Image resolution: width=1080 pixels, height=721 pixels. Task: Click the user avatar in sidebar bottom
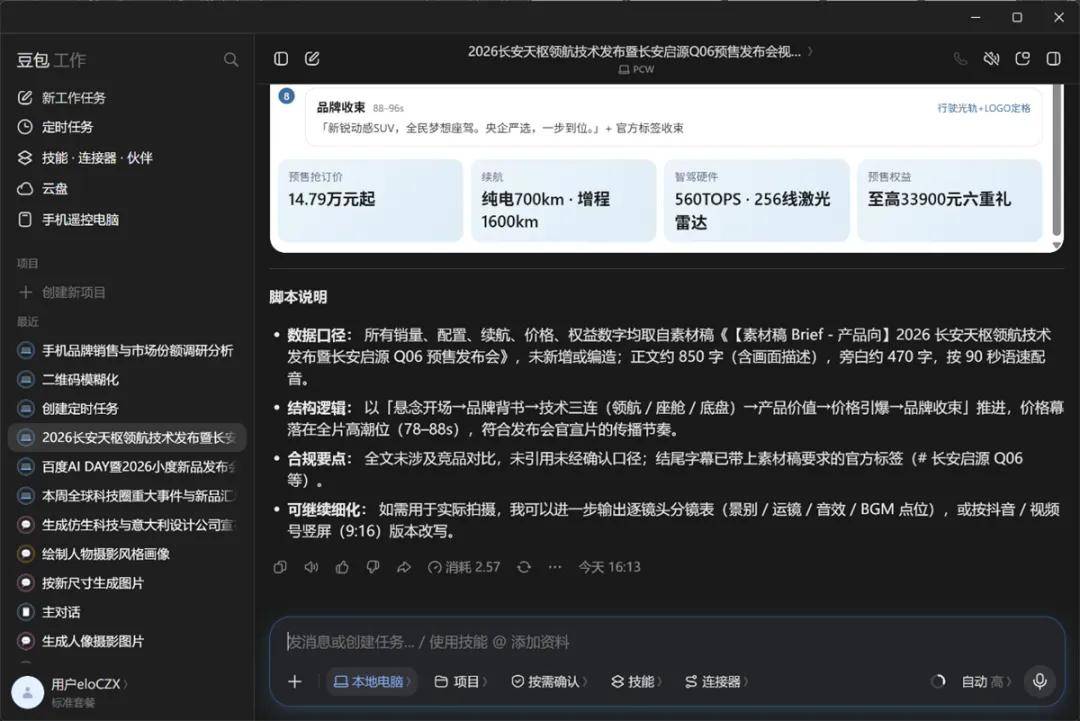click(x=28, y=692)
